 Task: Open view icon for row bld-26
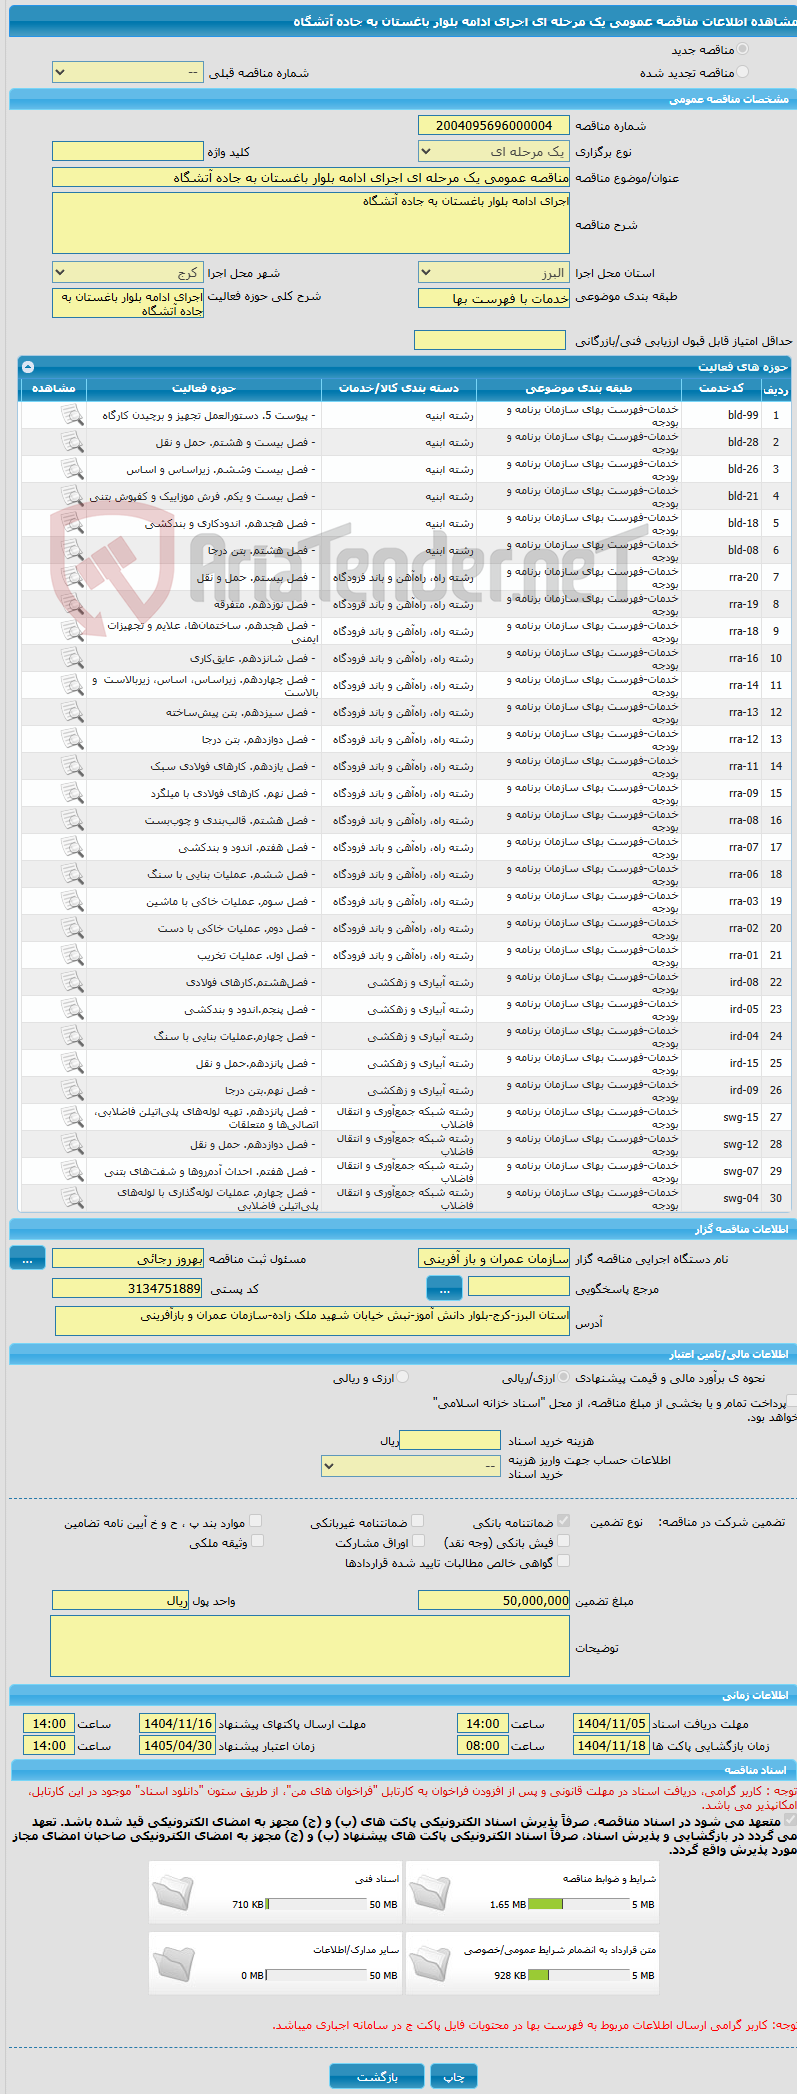click(x=72, y=469)
